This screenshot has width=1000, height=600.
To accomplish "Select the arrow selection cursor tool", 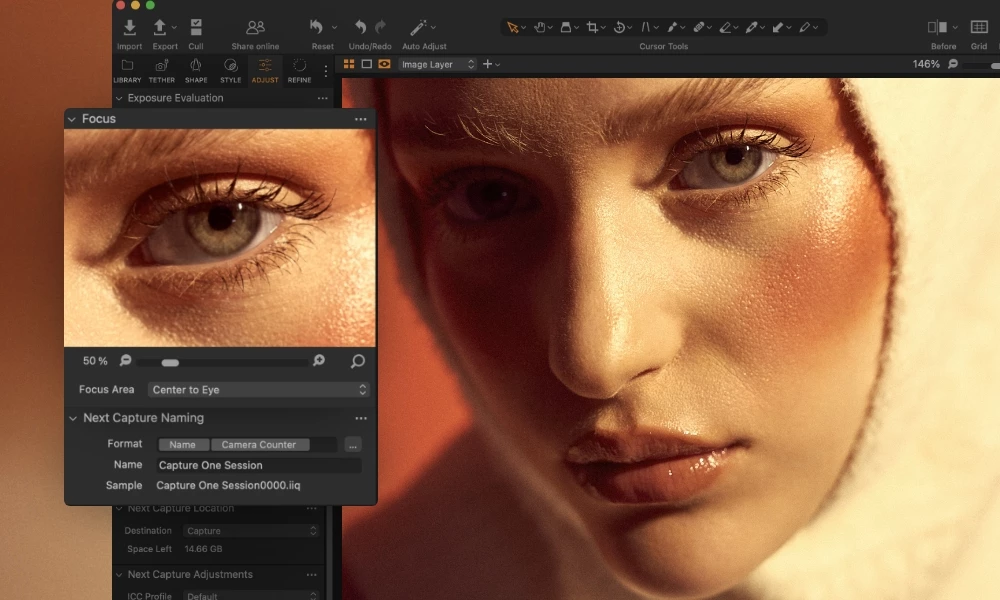I will click(513, 26).
